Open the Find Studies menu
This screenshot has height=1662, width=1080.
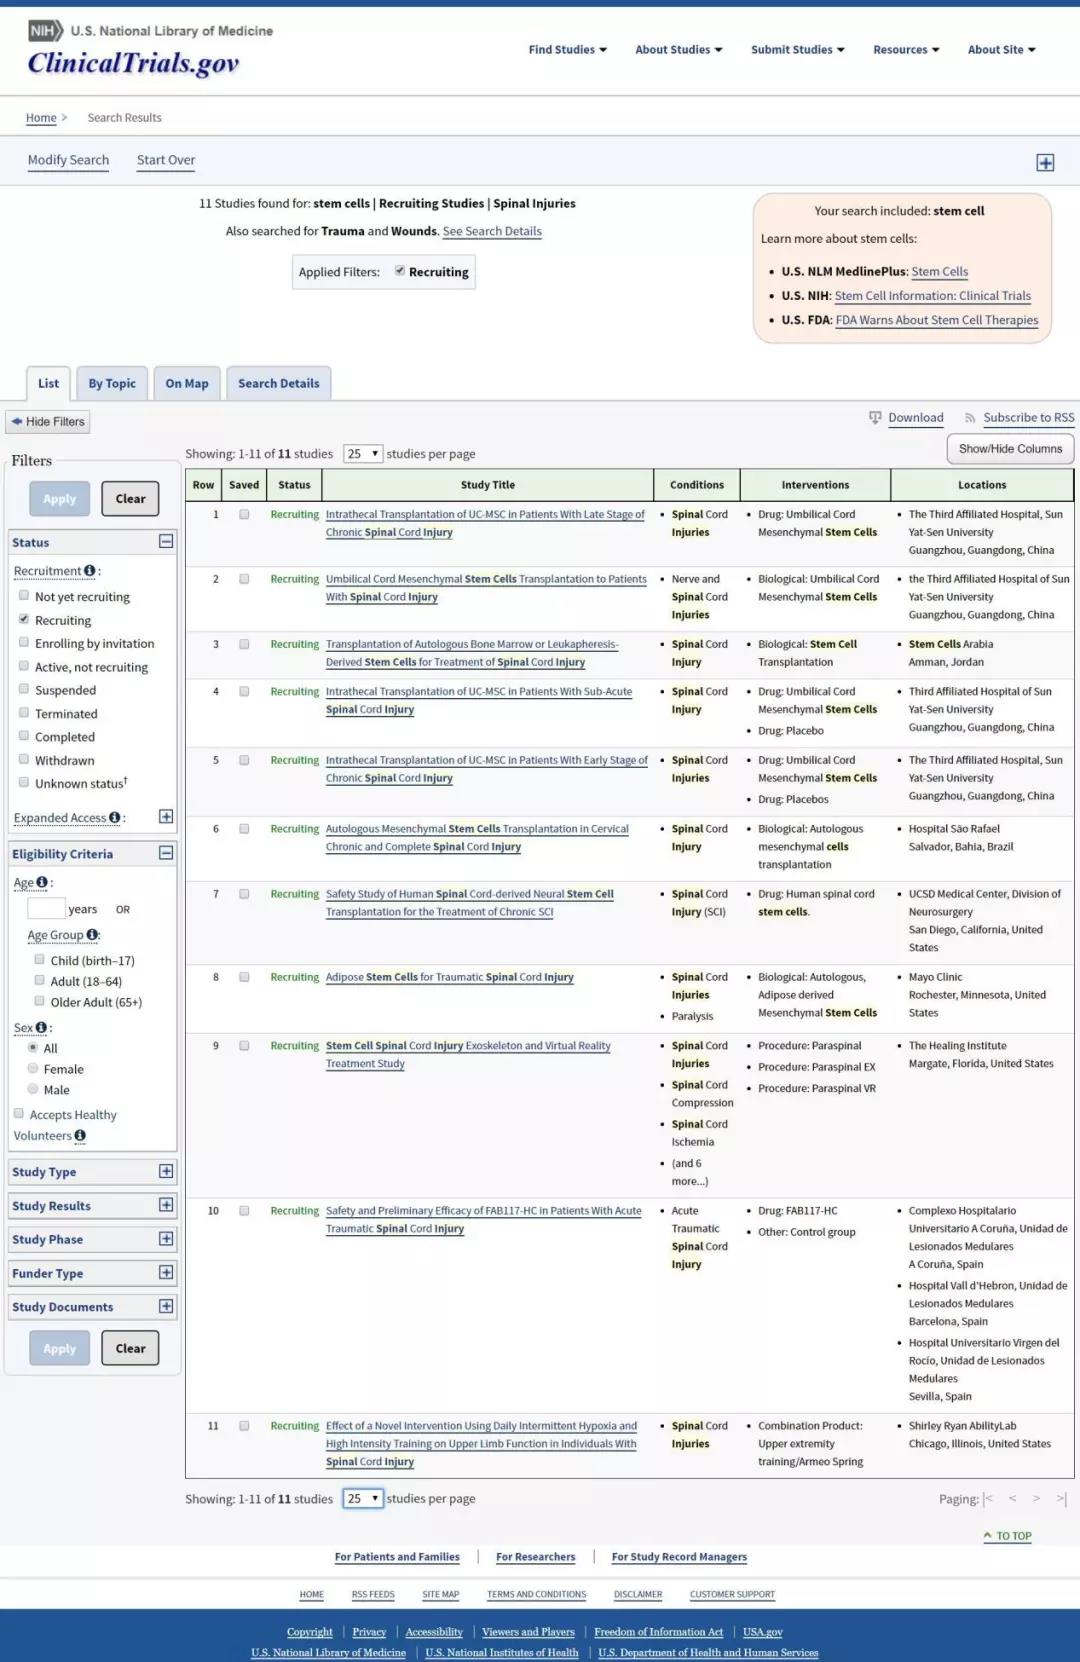click(568, 49)
